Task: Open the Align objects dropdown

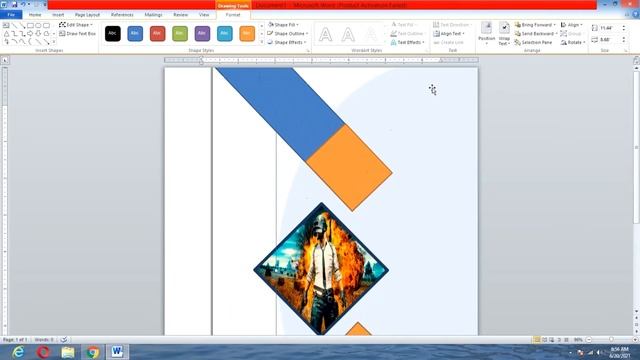Action: (572, 25)
